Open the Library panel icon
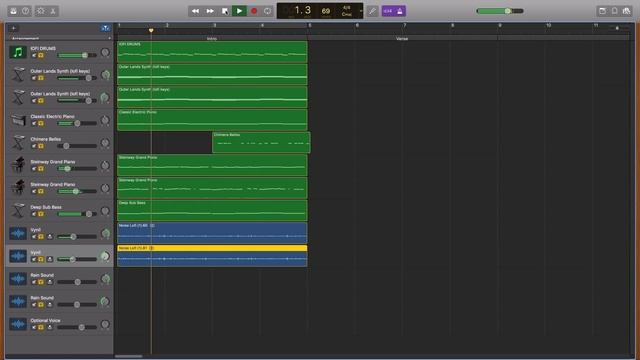The image size is (640, 360). [13, 11]
